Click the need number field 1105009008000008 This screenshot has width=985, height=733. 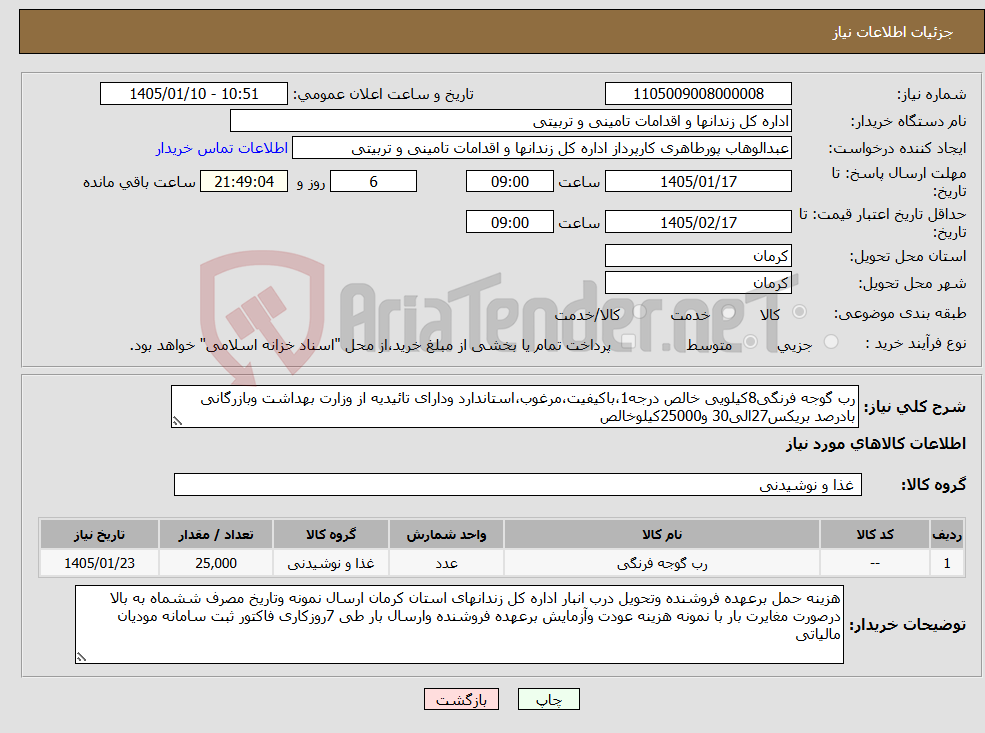698,94
